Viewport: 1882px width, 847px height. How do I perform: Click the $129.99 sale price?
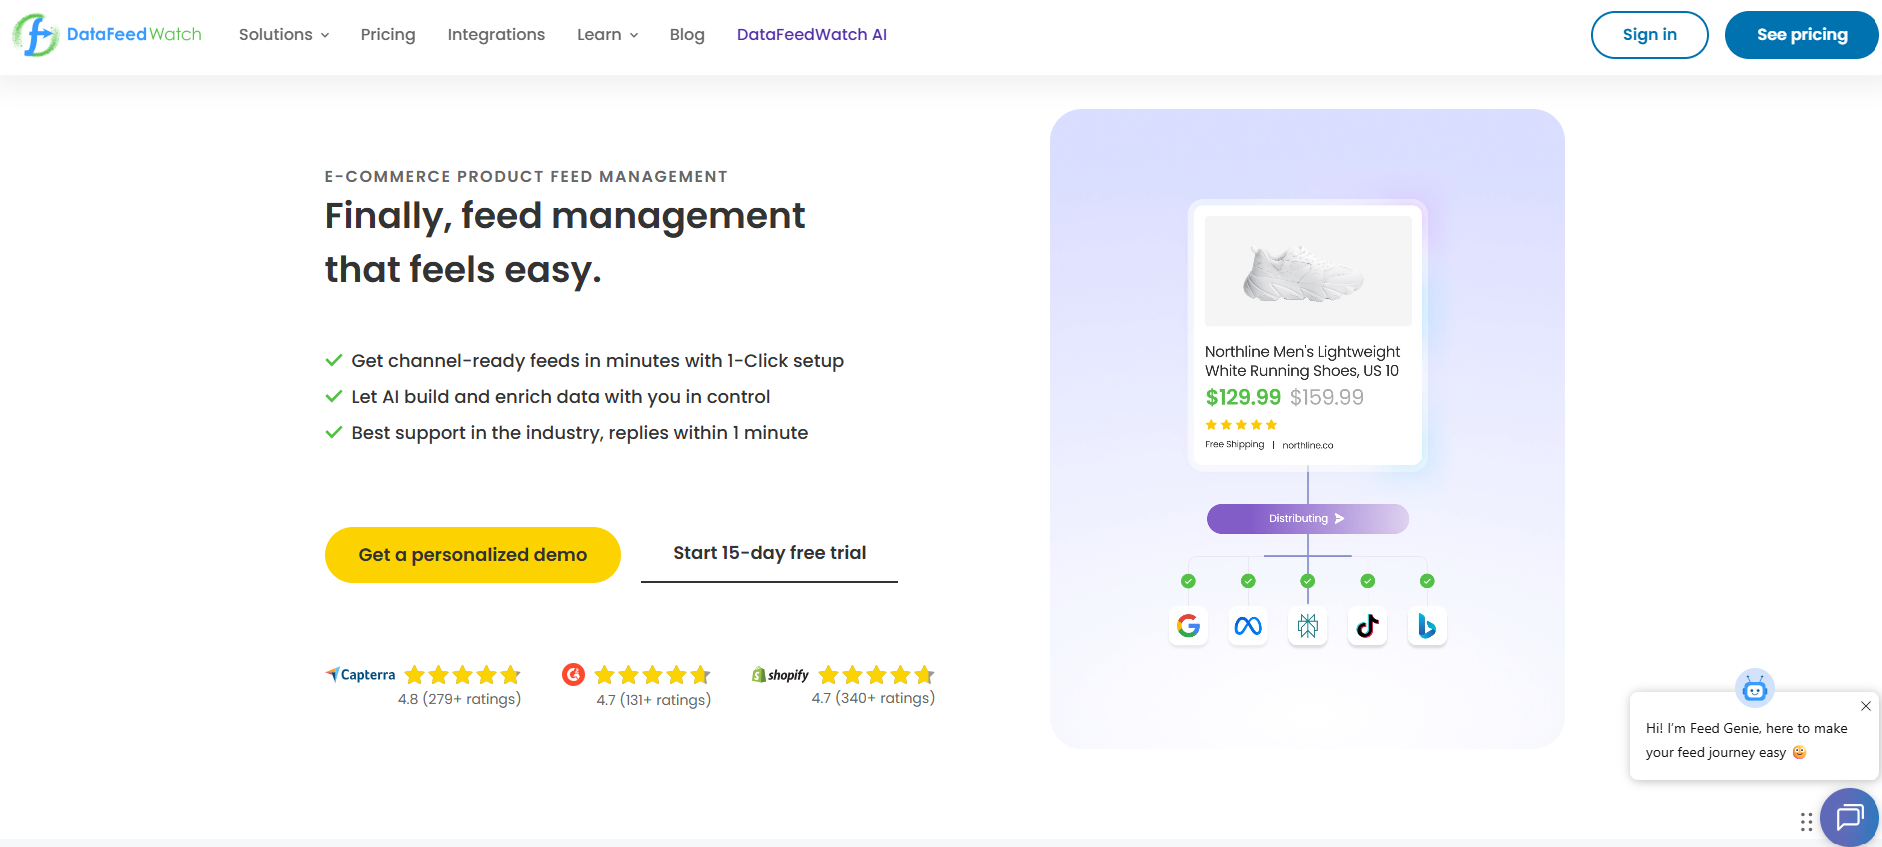pyautogui.click(x=1243, y=397)
